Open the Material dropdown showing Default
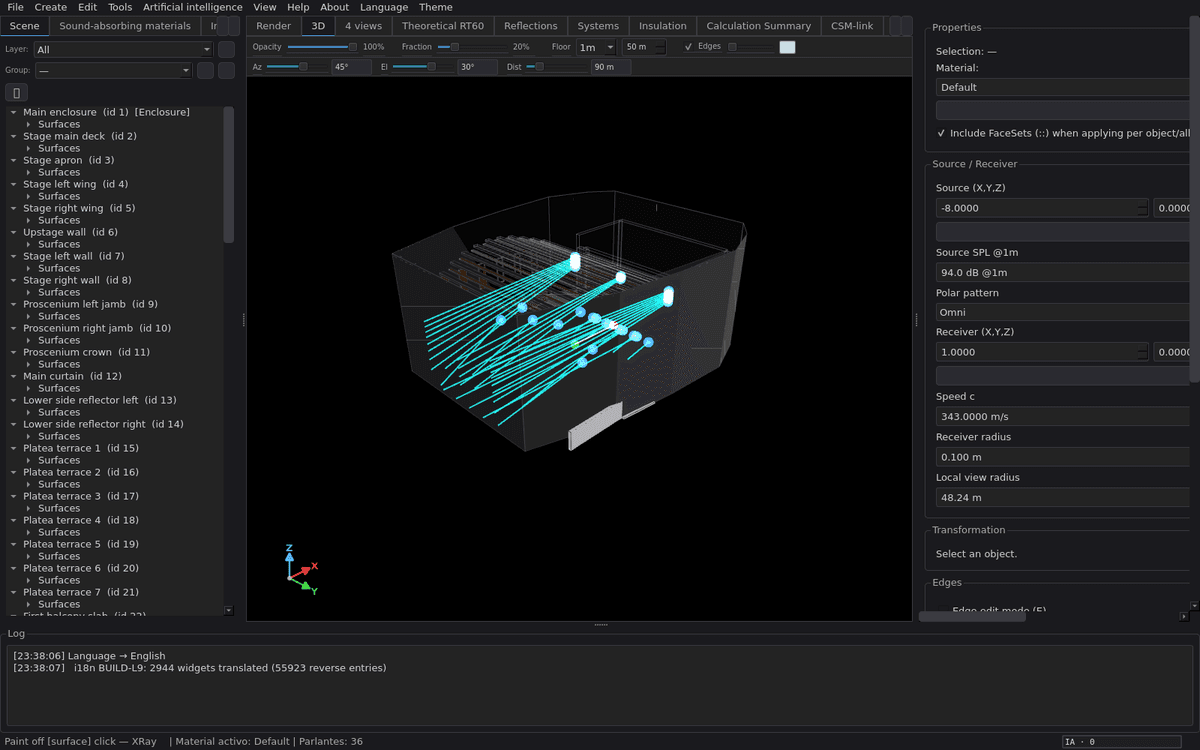Image resolution: width=1200 pixels, height=750 pixels. 1062,87
